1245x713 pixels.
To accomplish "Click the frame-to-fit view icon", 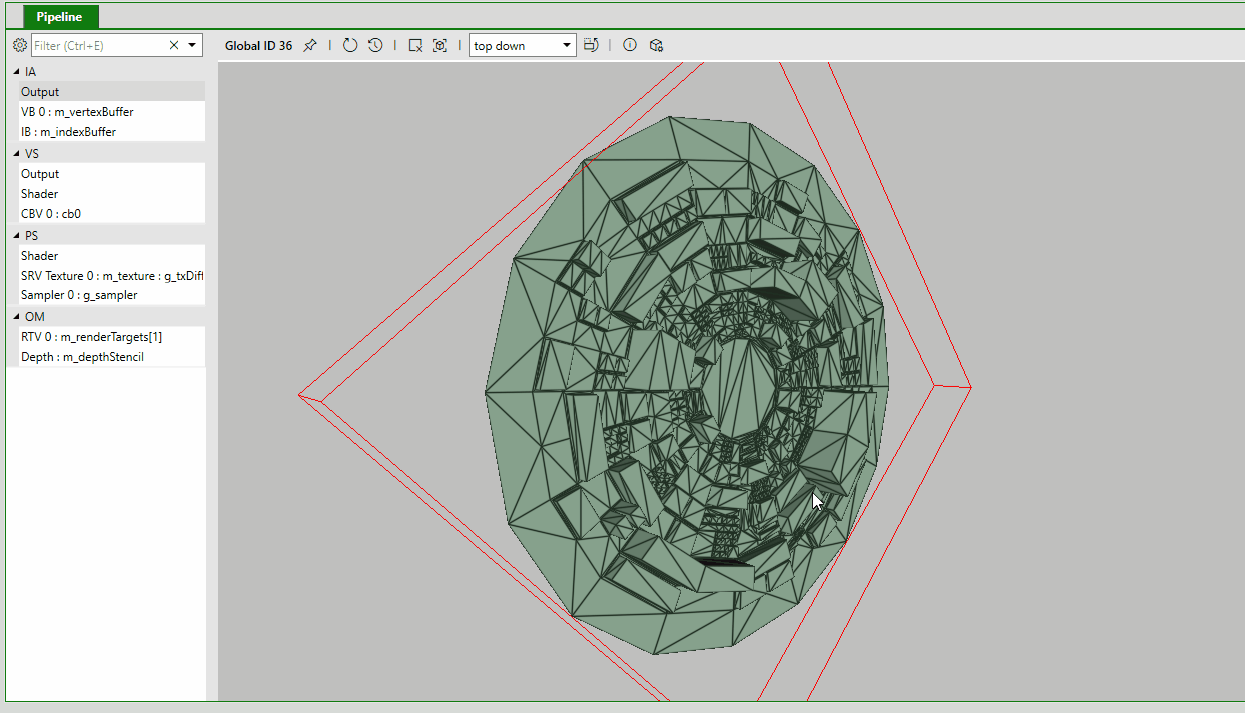I will 439,45.
